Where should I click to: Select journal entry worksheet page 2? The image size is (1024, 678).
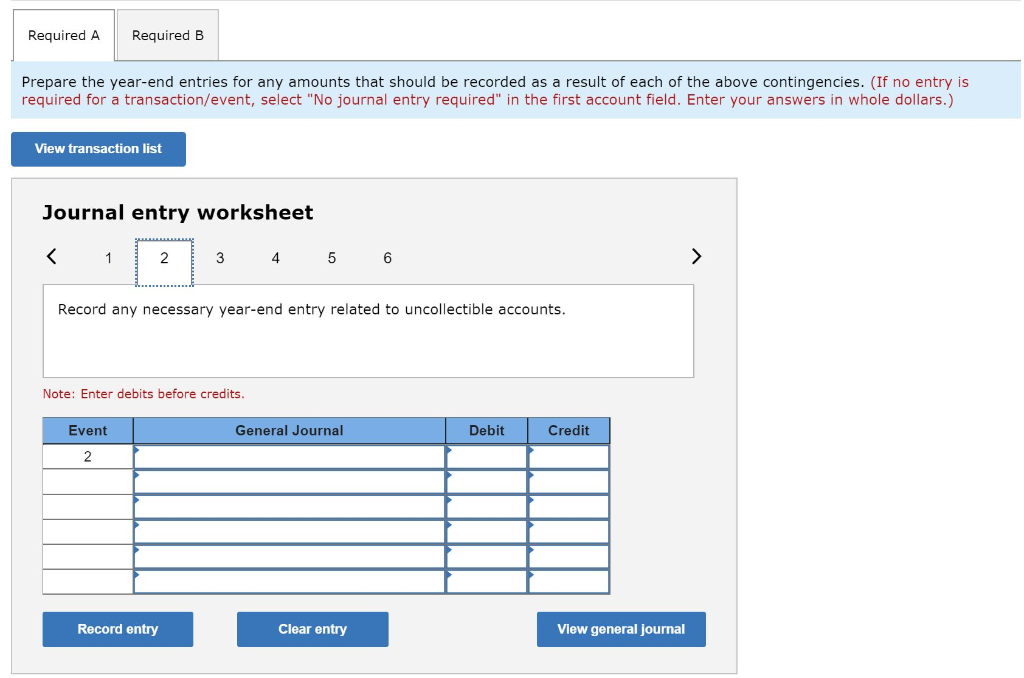tap(164, 262)
